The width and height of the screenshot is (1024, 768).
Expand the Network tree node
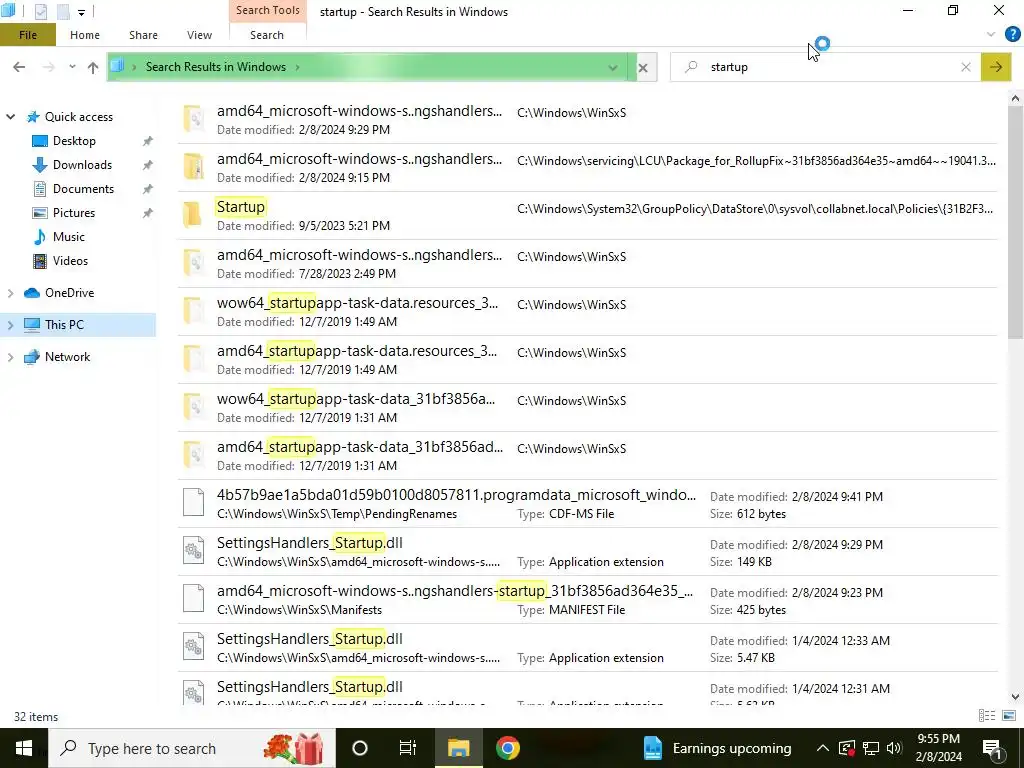[10, 357]
